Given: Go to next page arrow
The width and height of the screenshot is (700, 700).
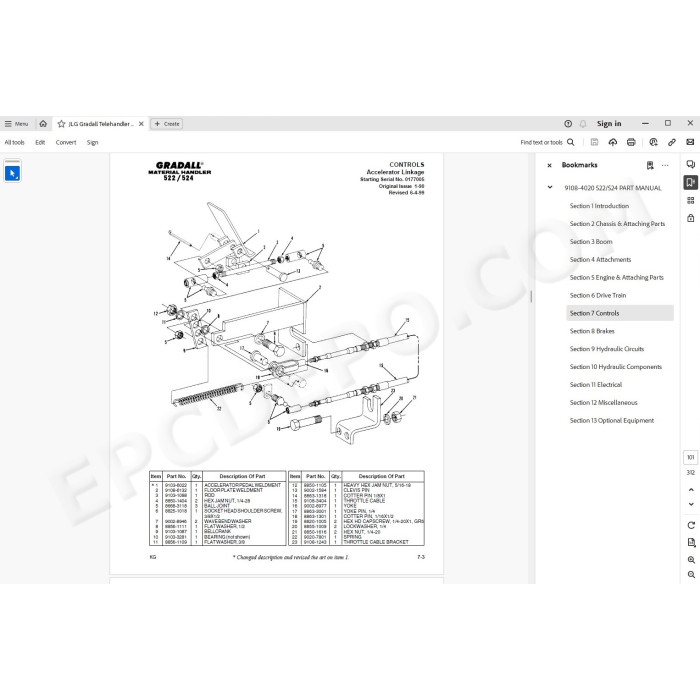Looking at the screenshot, I should pyautogui.click(x=691, y=504).
